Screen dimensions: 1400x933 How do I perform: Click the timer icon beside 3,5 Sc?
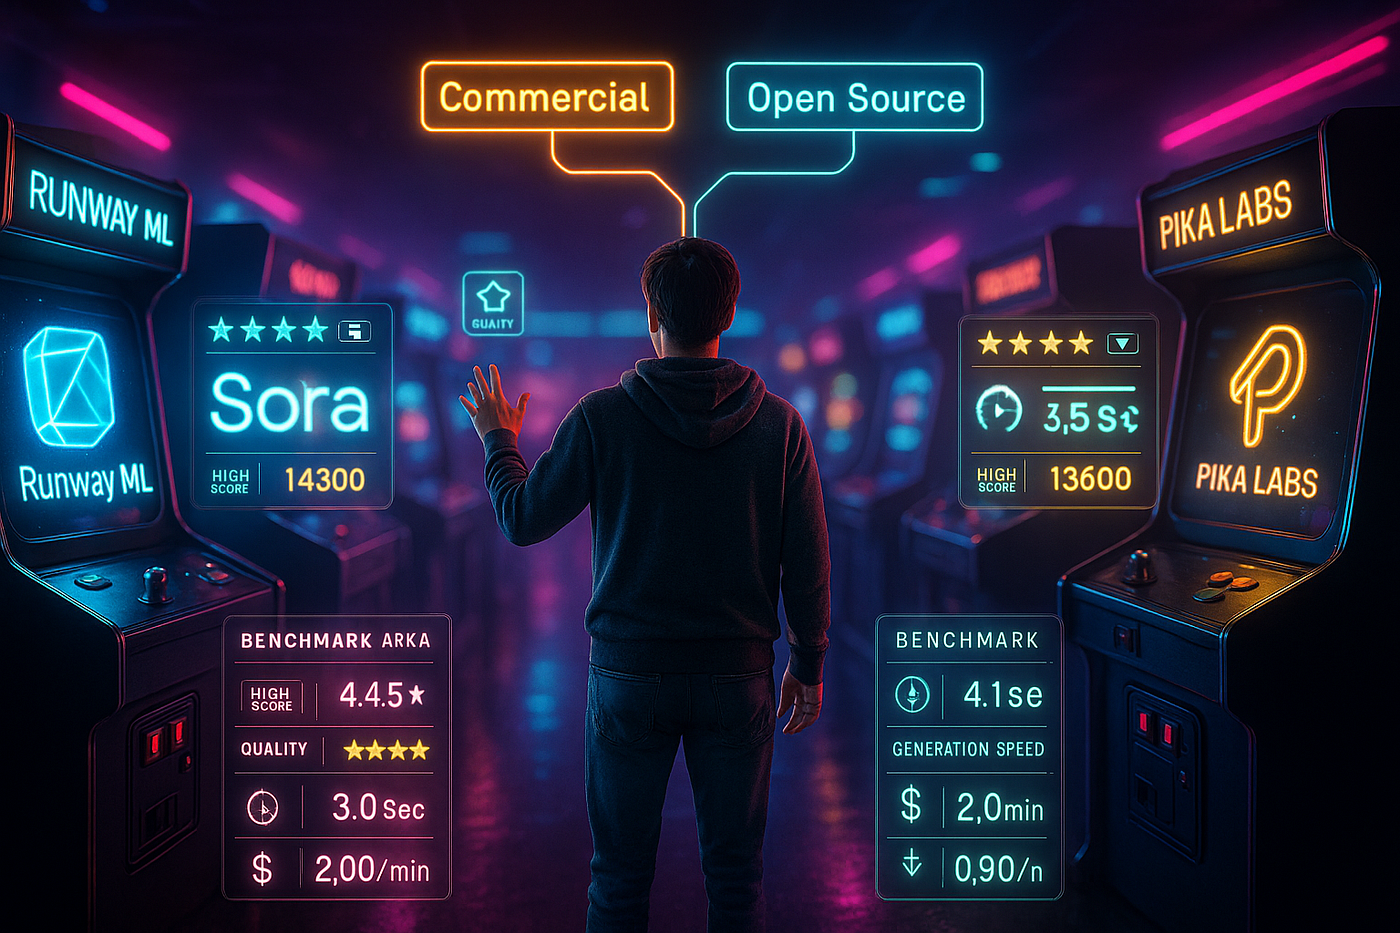coord(998,410)
